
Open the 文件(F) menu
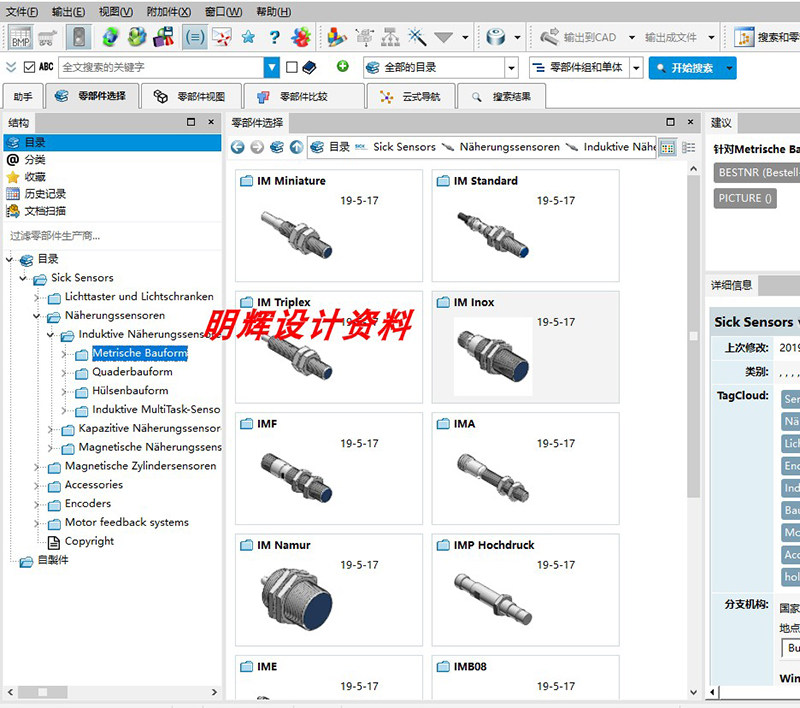[x=21, y=11]
